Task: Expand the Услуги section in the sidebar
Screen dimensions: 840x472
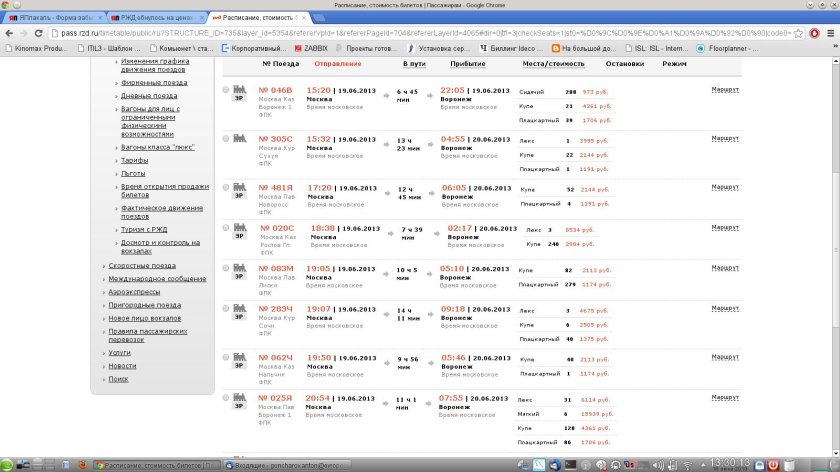Action: (120, 353)
